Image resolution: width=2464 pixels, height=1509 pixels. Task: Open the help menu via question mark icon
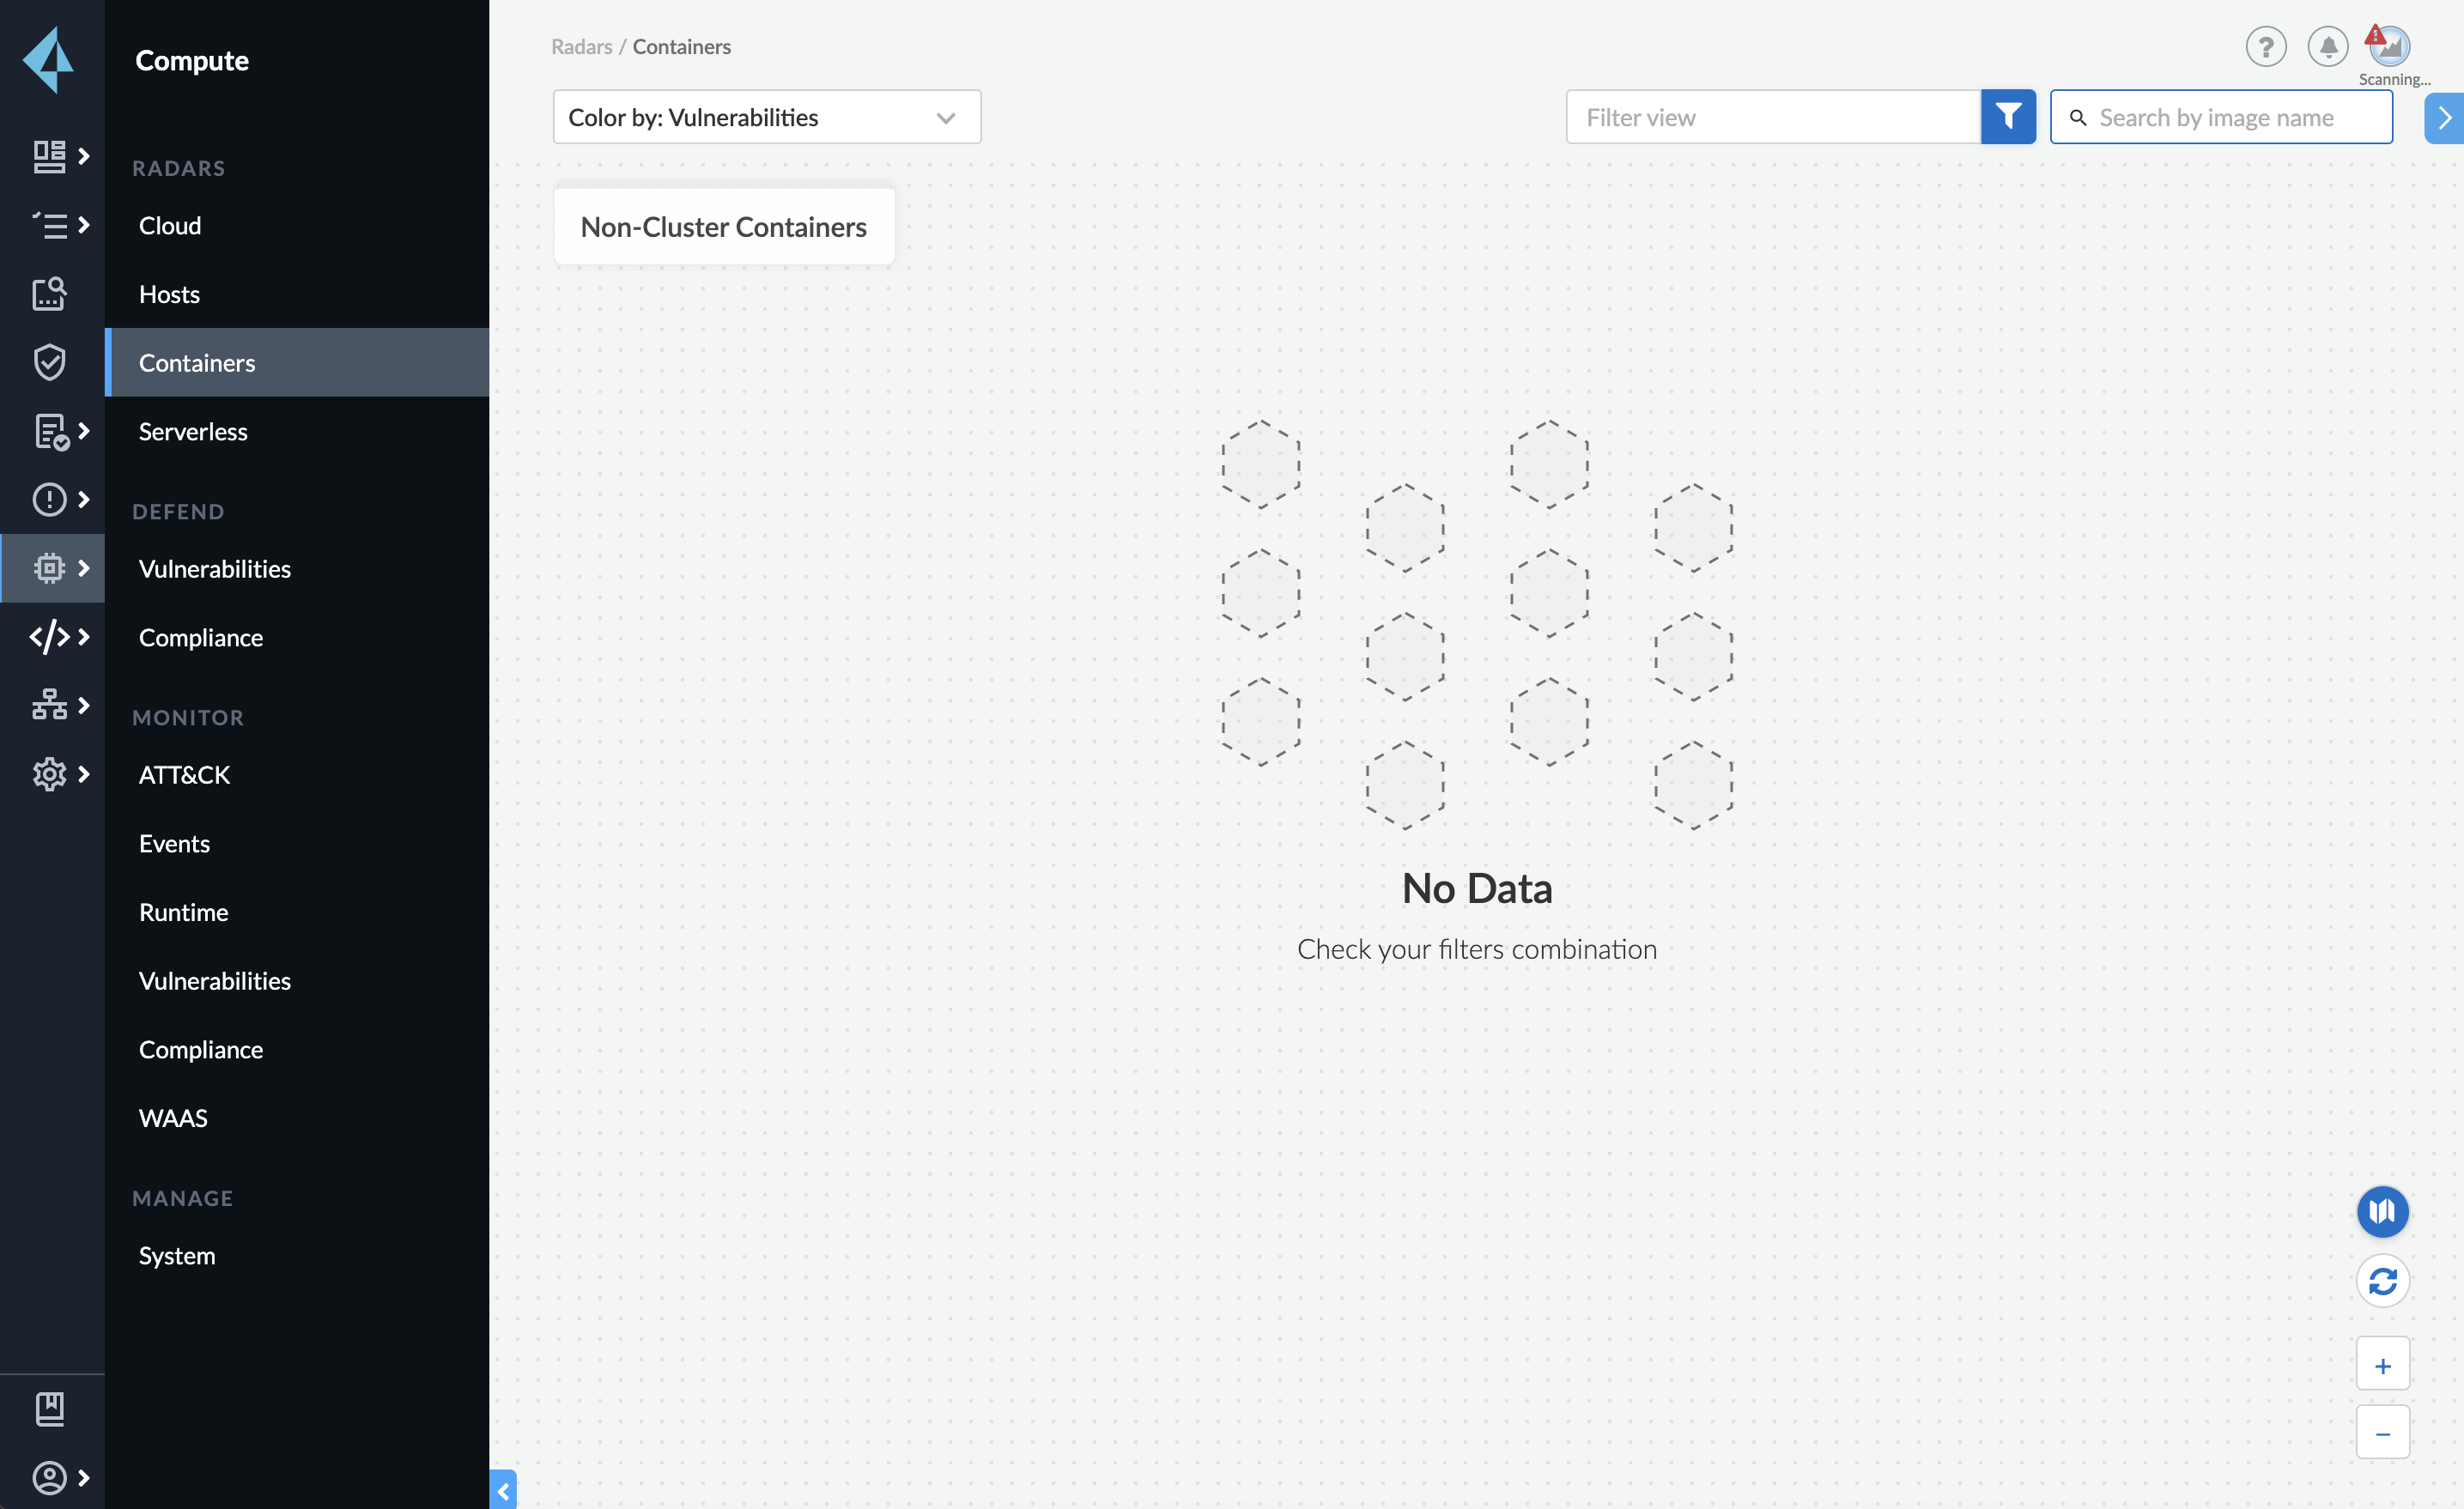click(x=2266, y=46)
